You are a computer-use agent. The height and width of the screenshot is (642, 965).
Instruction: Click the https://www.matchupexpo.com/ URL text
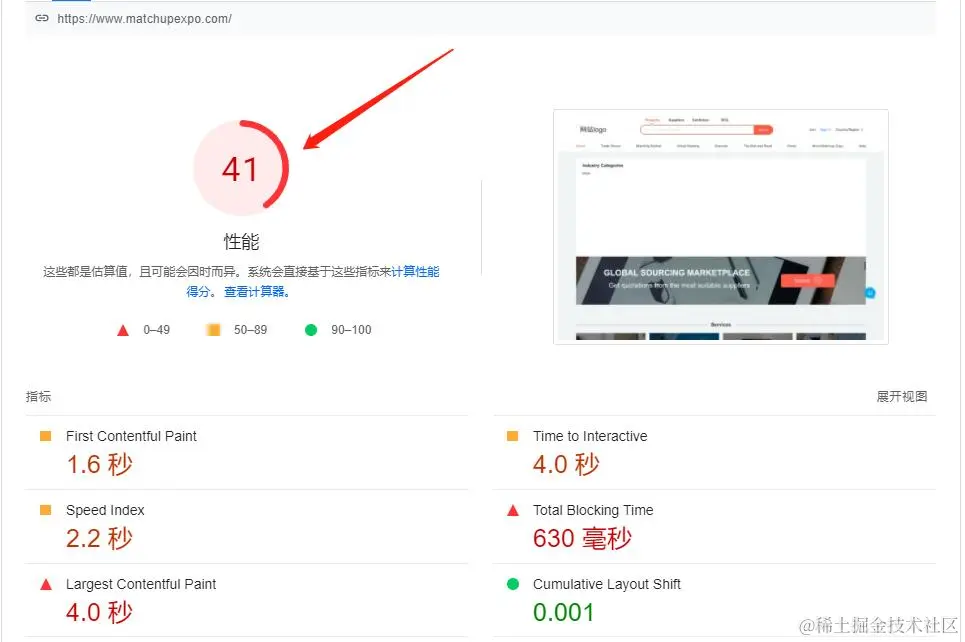click(x=145, y=19)
